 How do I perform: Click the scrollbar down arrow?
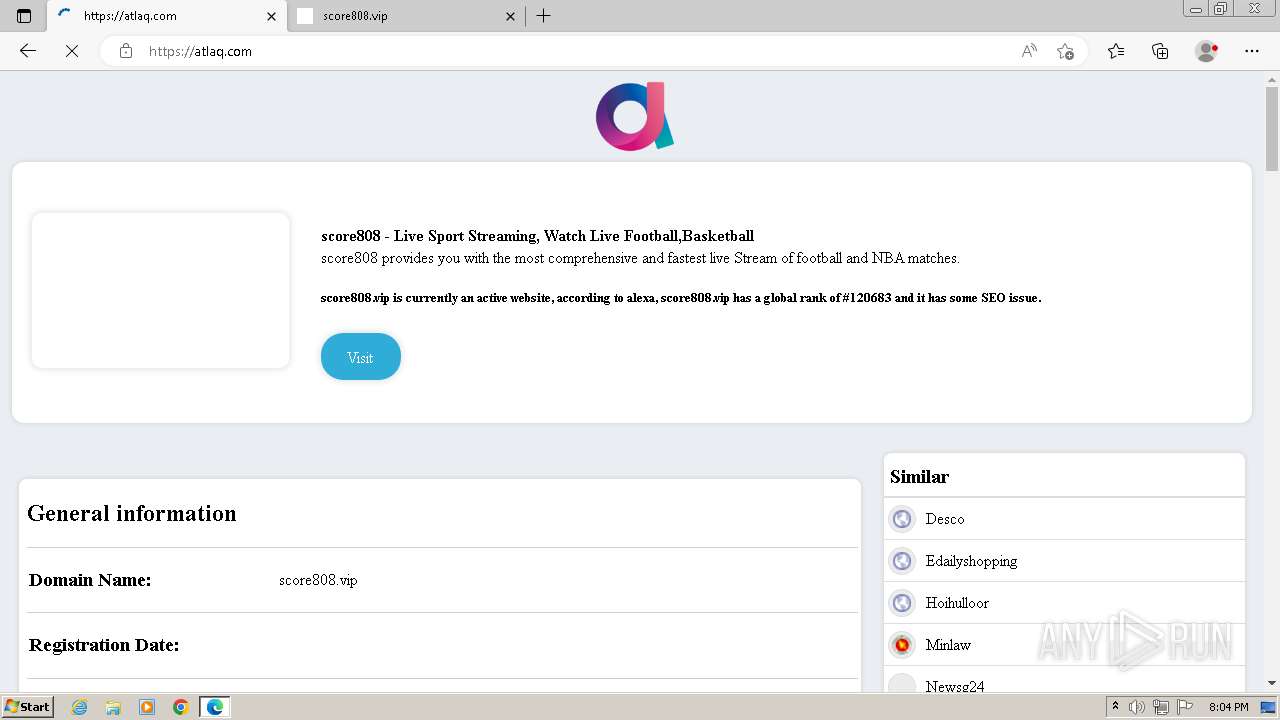pos(1272,683)
